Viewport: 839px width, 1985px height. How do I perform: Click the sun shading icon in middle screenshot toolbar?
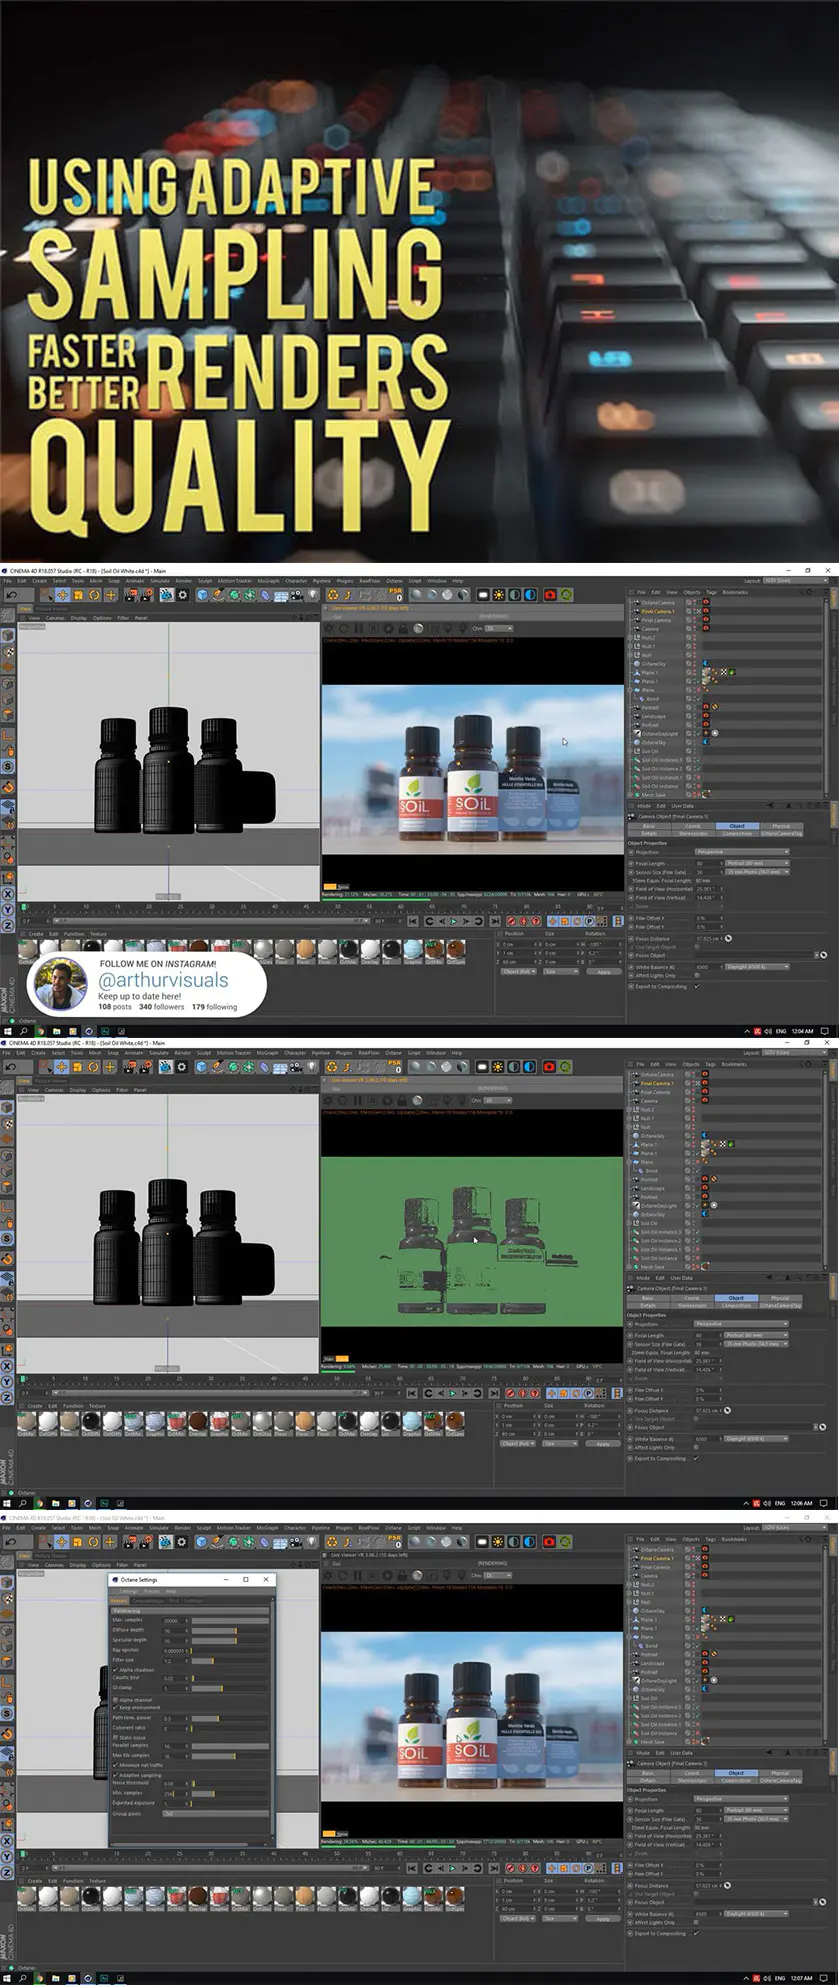tap(498, 1067)
